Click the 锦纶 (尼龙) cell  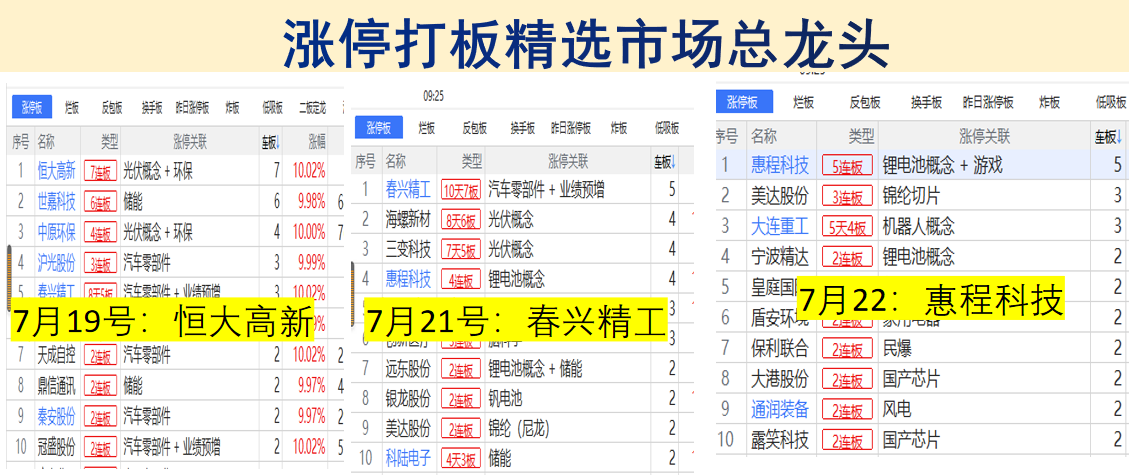click(518, 430)
